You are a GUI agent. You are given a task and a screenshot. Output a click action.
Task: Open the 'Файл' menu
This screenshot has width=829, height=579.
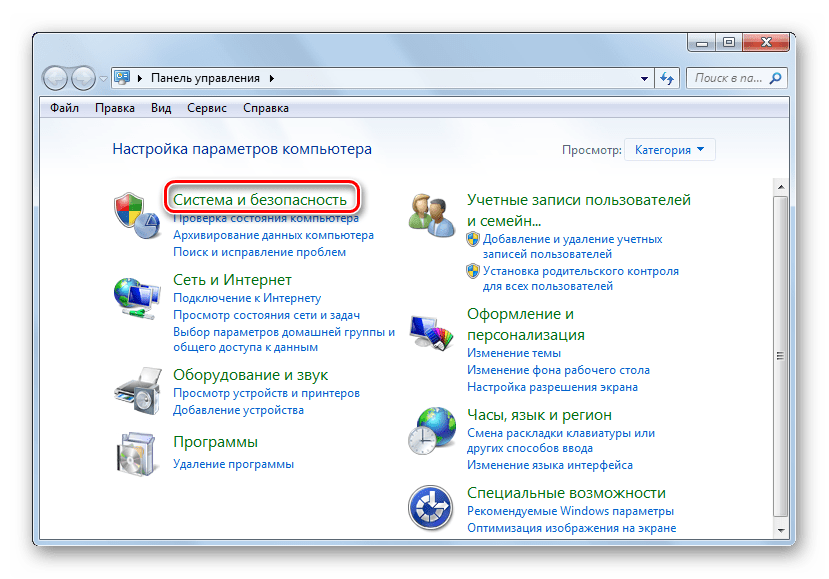click(65, 108)
